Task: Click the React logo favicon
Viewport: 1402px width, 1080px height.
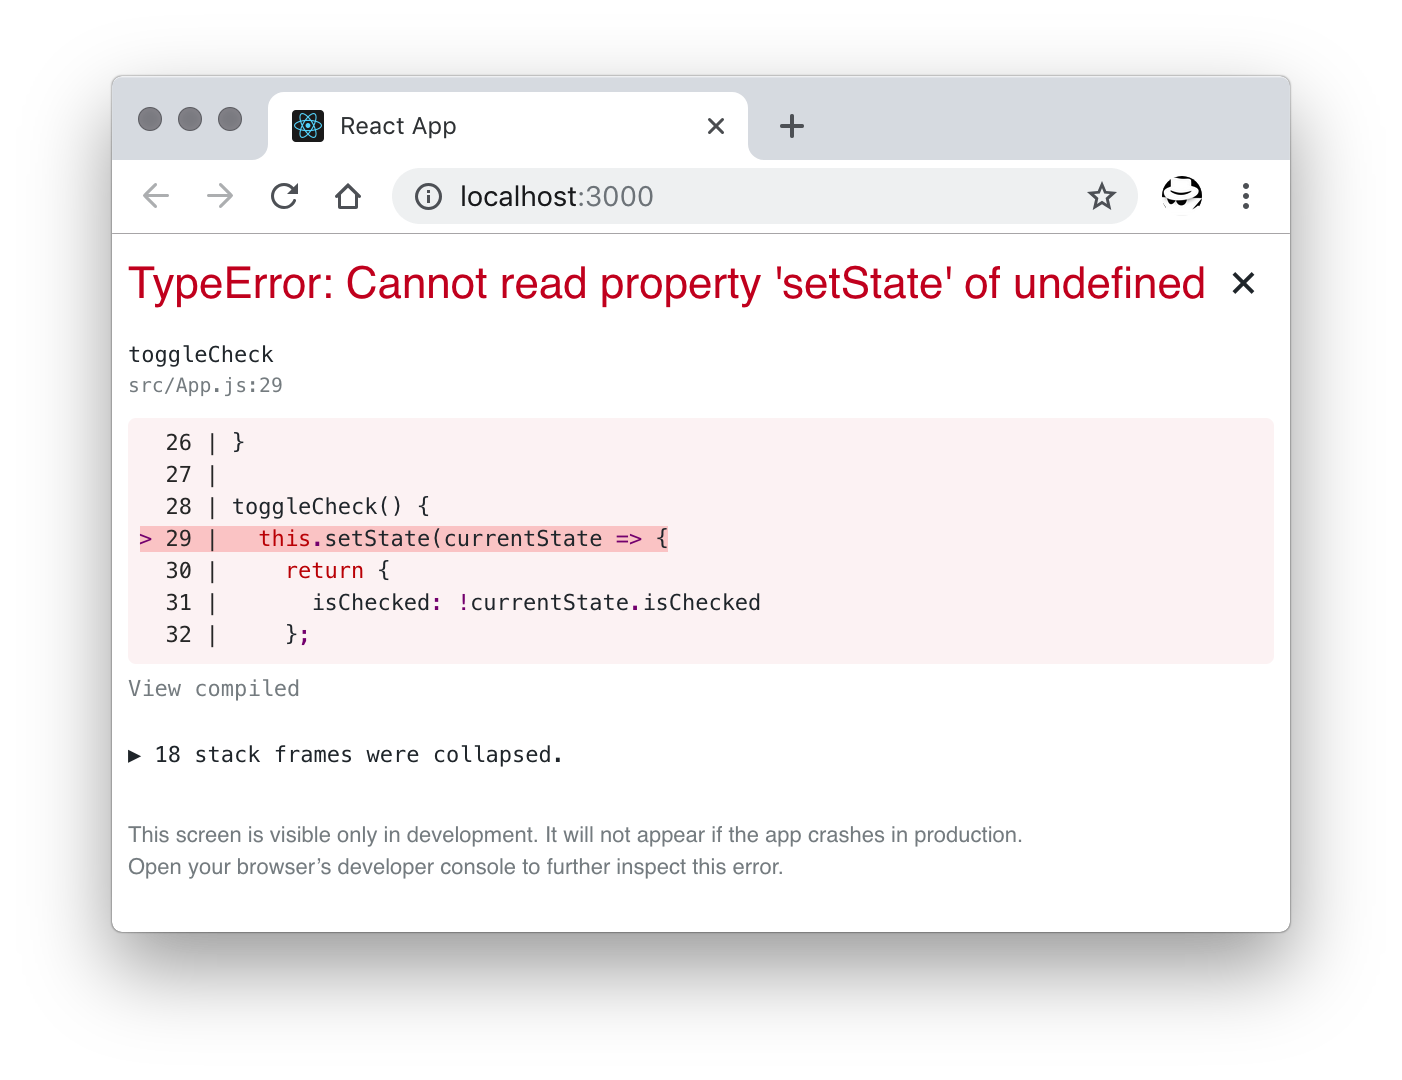Action: tap(308, 126)
